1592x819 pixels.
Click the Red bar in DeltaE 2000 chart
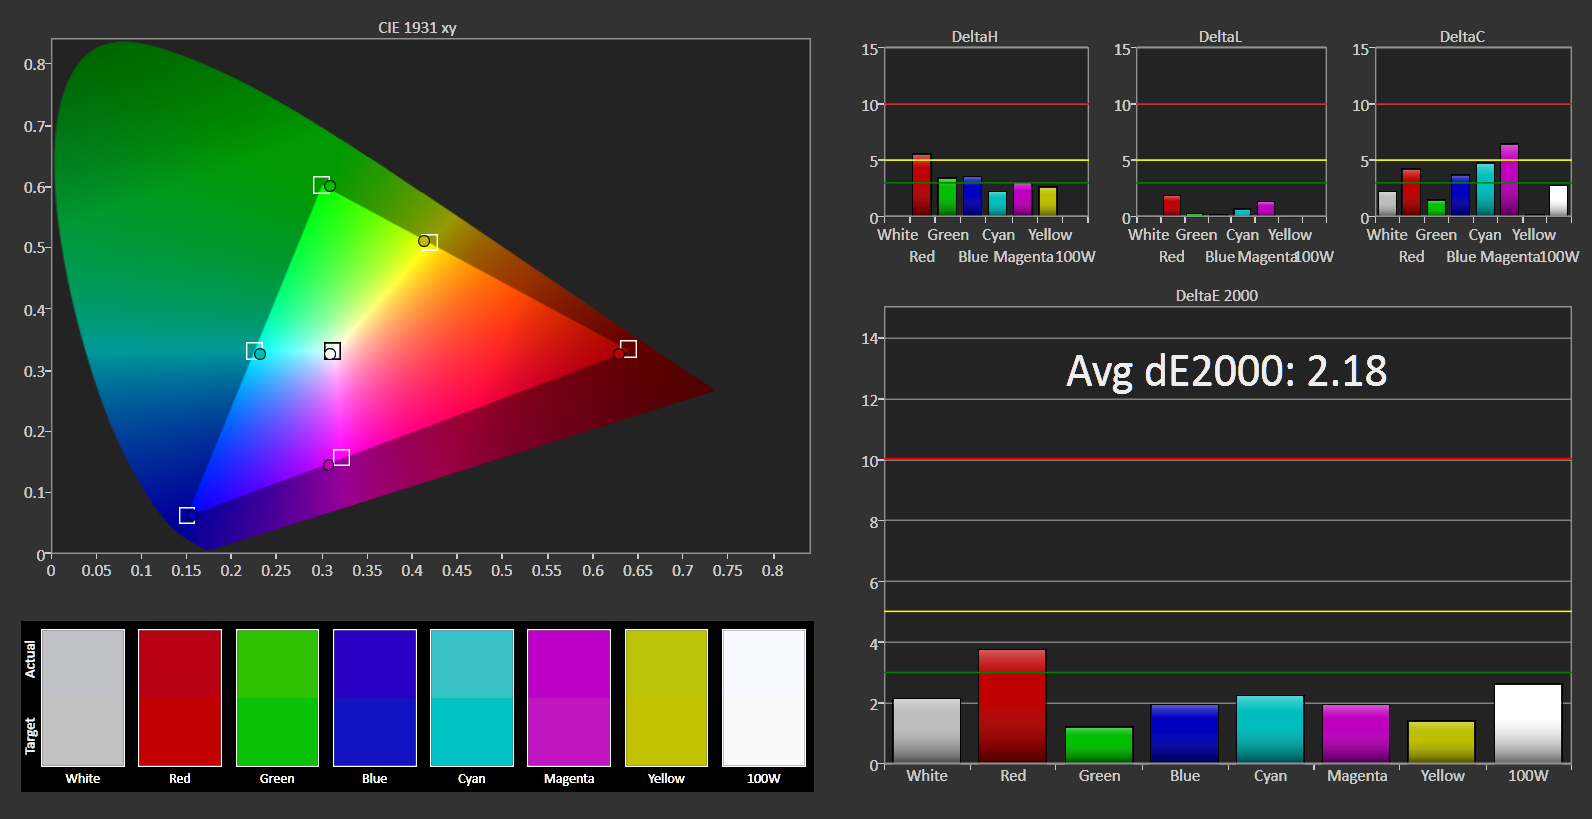pos(1012,707)
